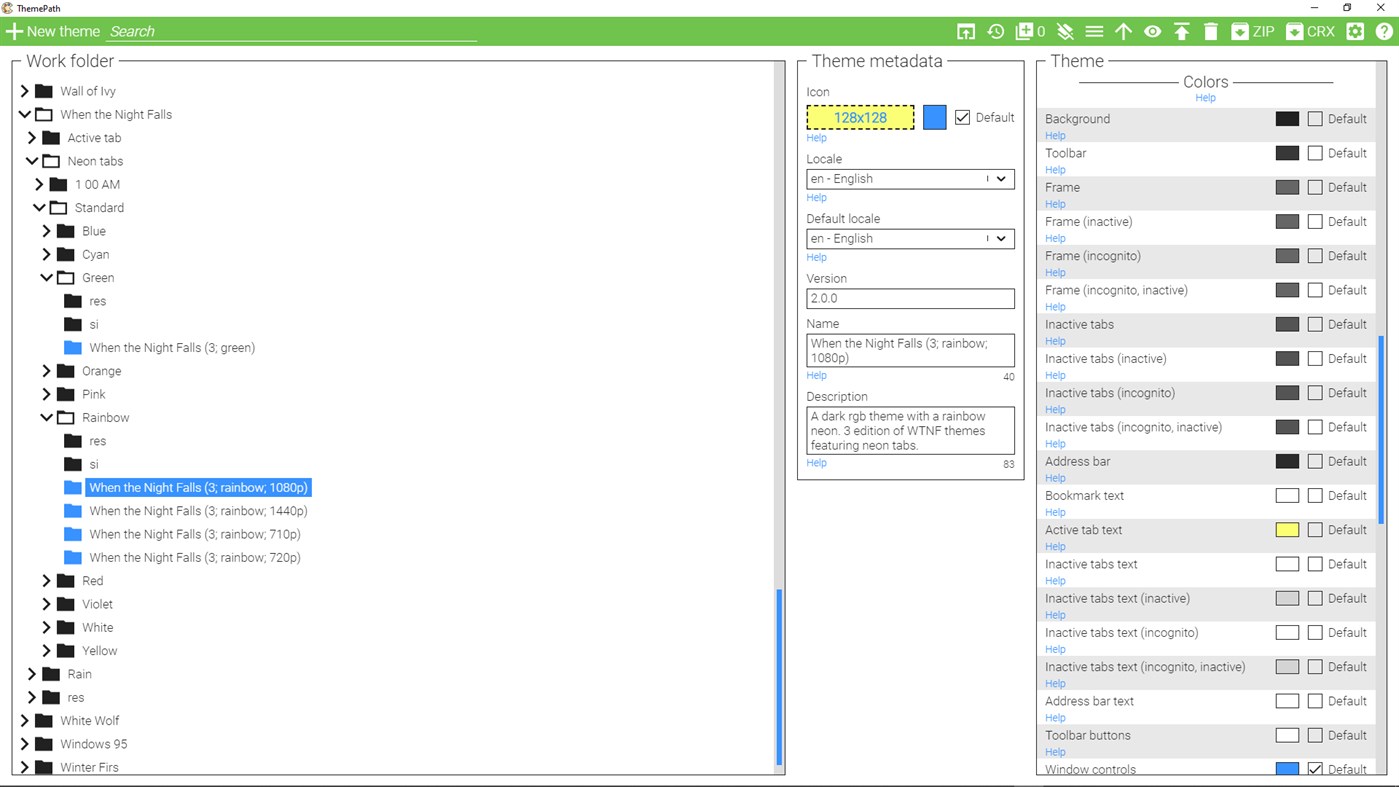The image size is (1399, 787).
Task: Open the work folder icon in the toolbar
Action: pos(966,31)
